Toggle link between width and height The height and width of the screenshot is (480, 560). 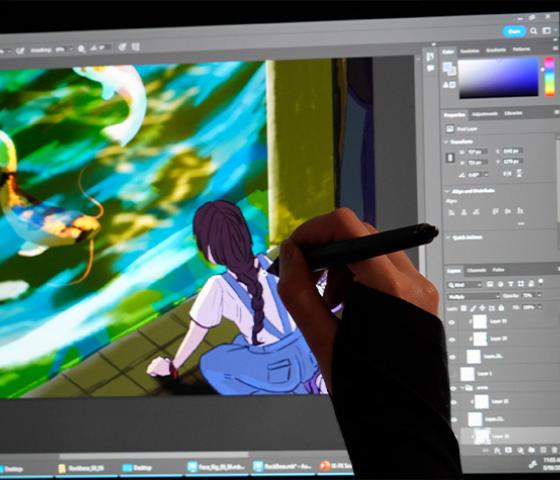[x=450, y=158]
